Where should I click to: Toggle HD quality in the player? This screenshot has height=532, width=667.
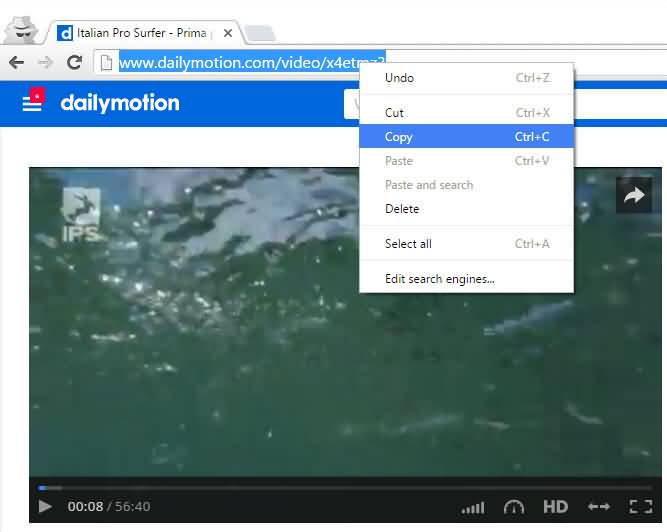pyautogui.click(x=555, y=507)
